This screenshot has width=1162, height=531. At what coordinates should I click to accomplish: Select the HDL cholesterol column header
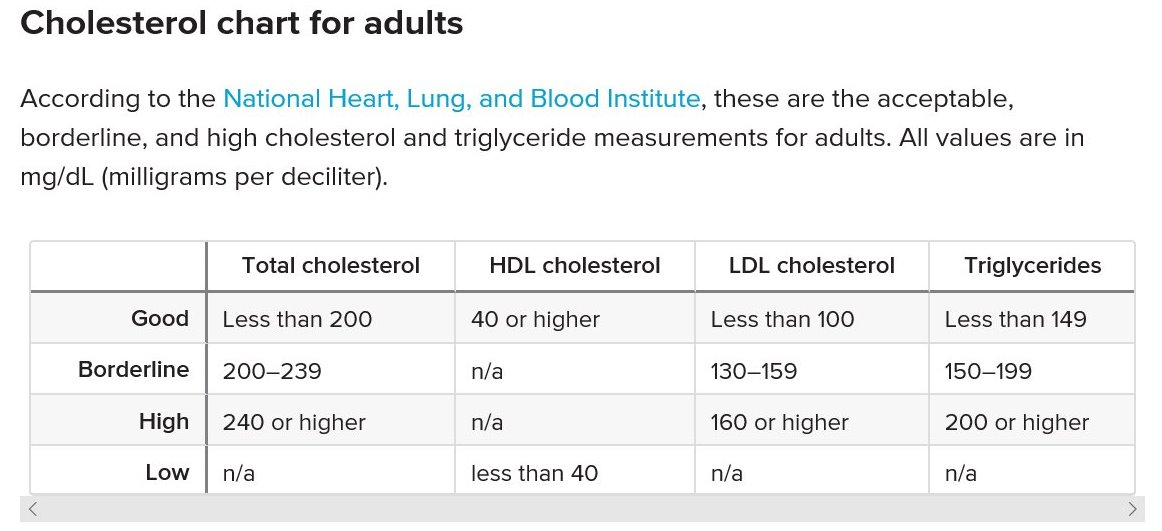pos(575,266)
